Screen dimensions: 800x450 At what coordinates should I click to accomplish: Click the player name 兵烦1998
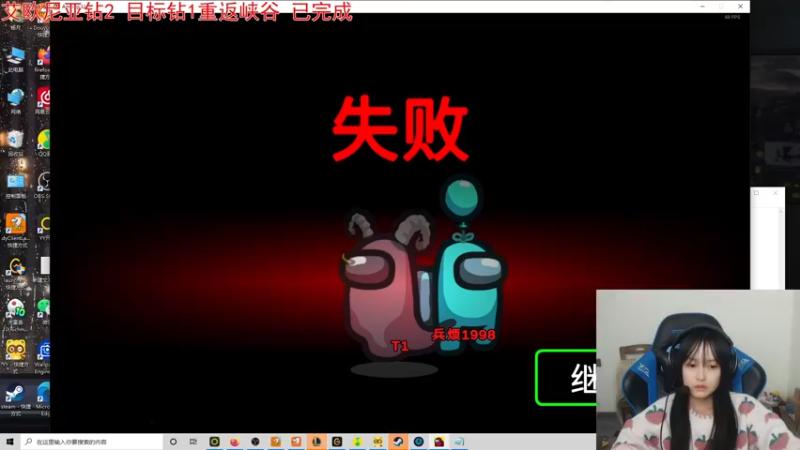(x=464, y=335)
